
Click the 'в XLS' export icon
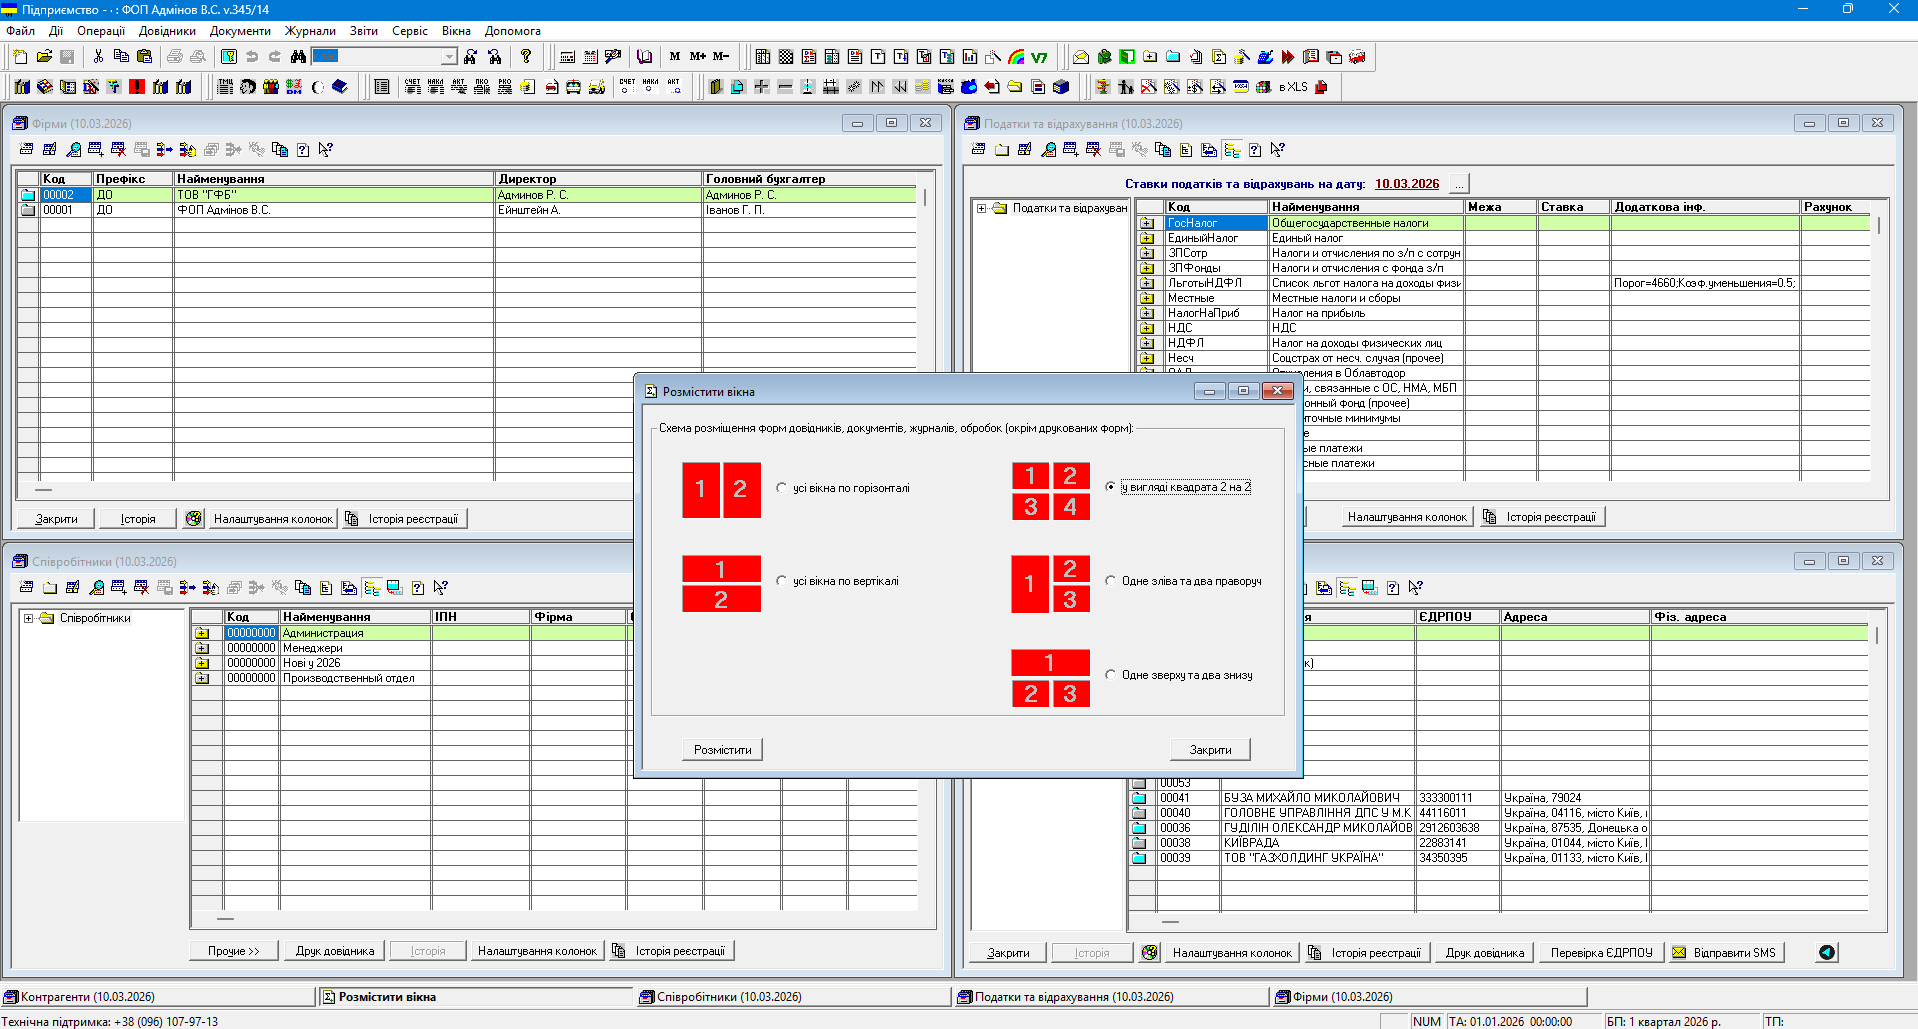[x=1293, y=87]
